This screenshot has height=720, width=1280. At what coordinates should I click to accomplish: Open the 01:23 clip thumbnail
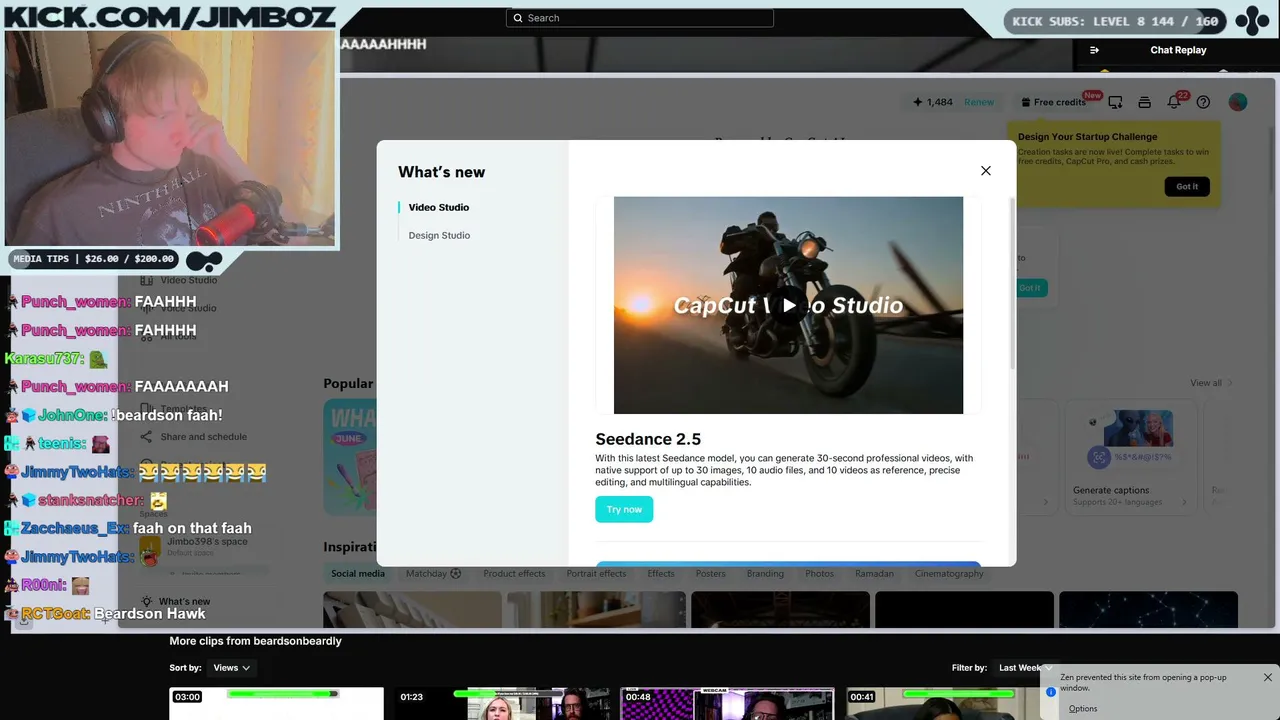(502, 703)
